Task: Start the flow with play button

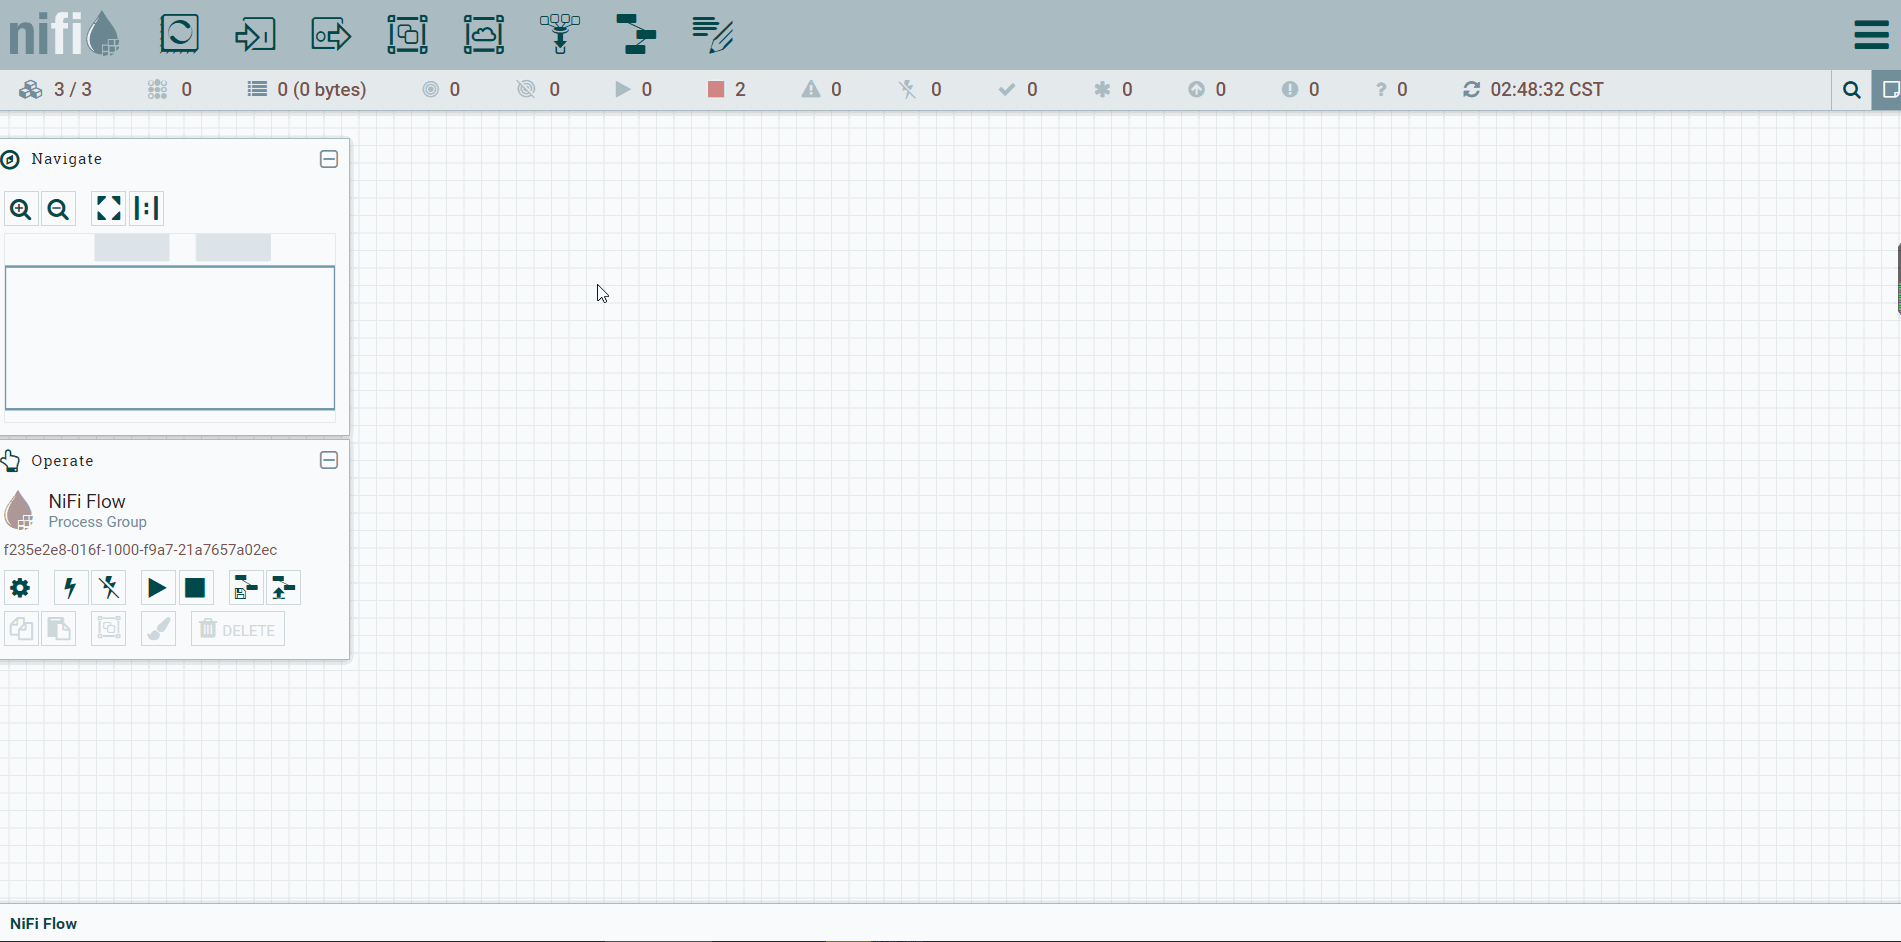Action: tap(157, 588)
